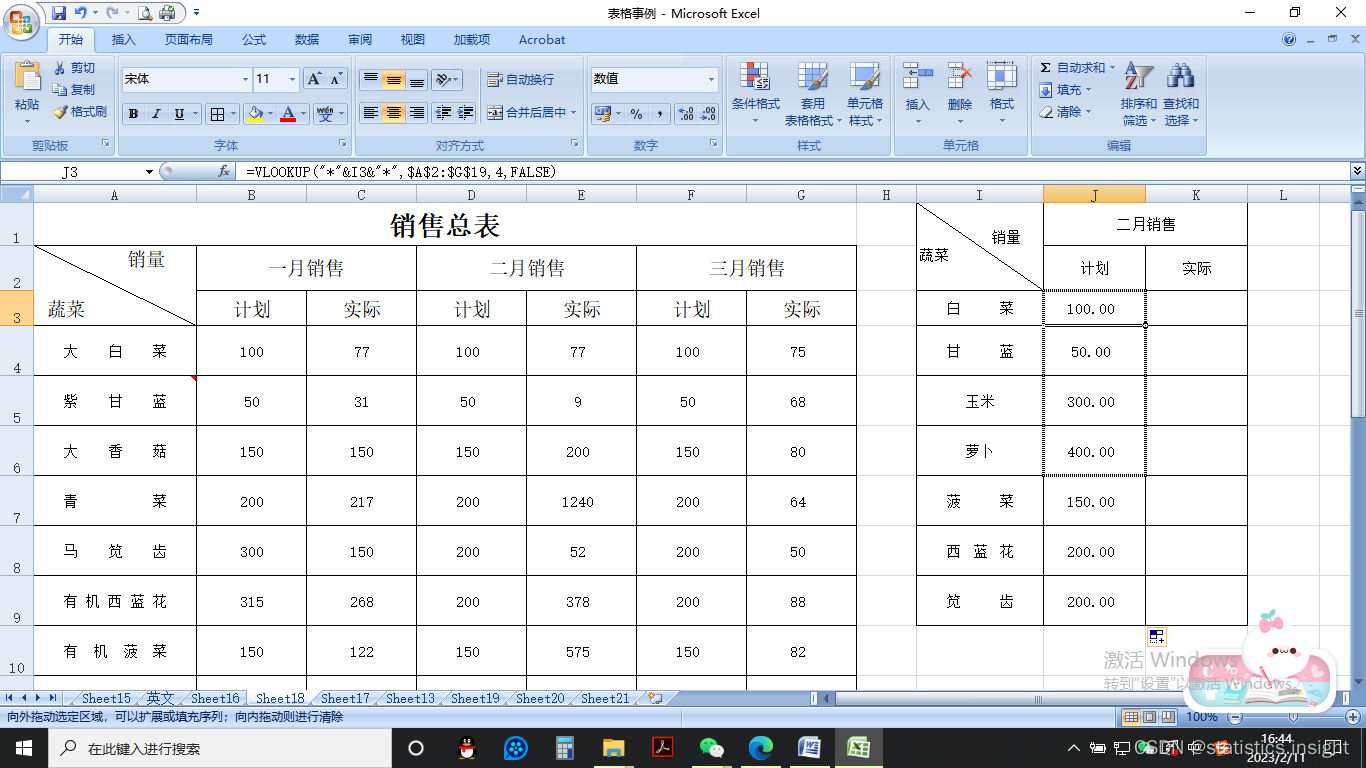Image resolution: width=1366 pixels, height=768 pixels.
Task: Select the Format Painter (格式刷) tool
Action: (80, 112)
